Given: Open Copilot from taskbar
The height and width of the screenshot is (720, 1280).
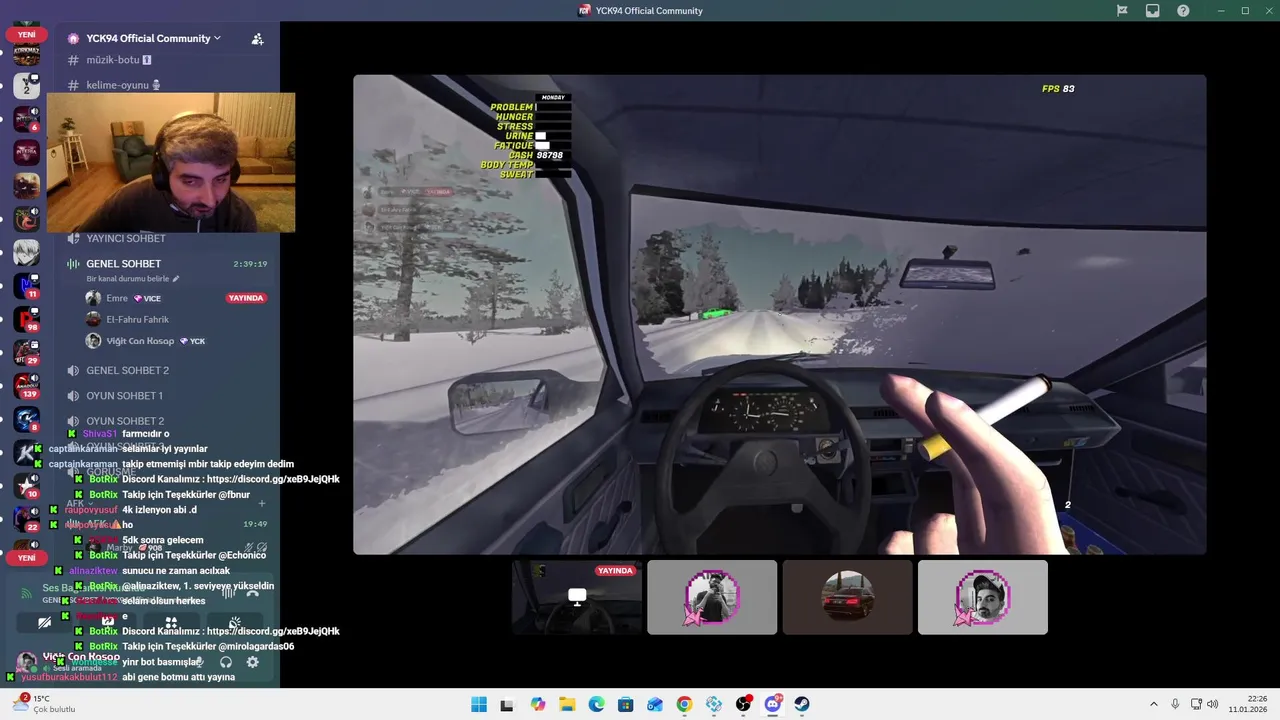Looking at the screenshot, I should pos(538,704).
